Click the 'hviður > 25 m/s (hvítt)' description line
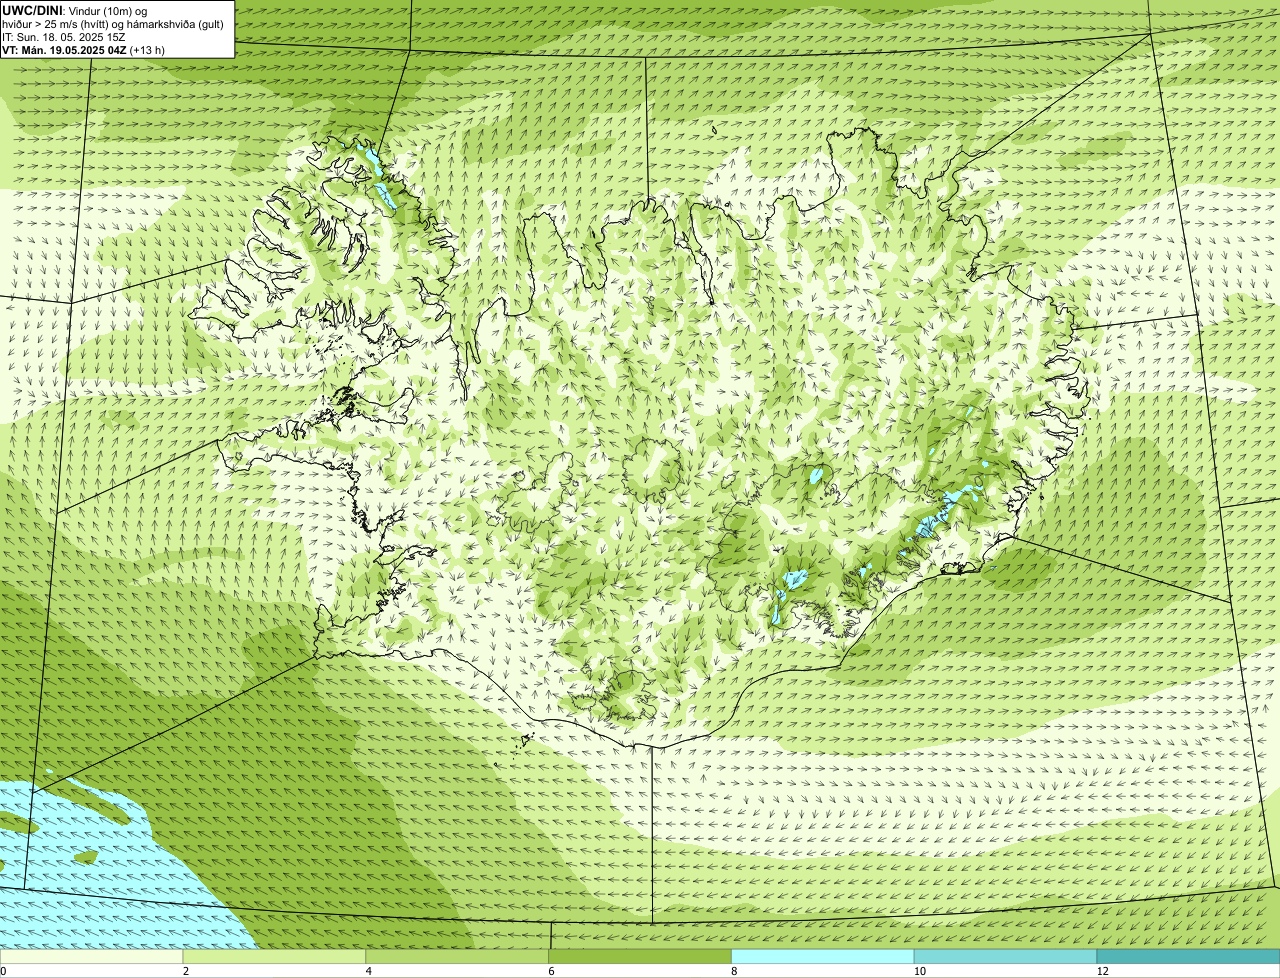The image size is (1280, 978). tap(113, 24)
